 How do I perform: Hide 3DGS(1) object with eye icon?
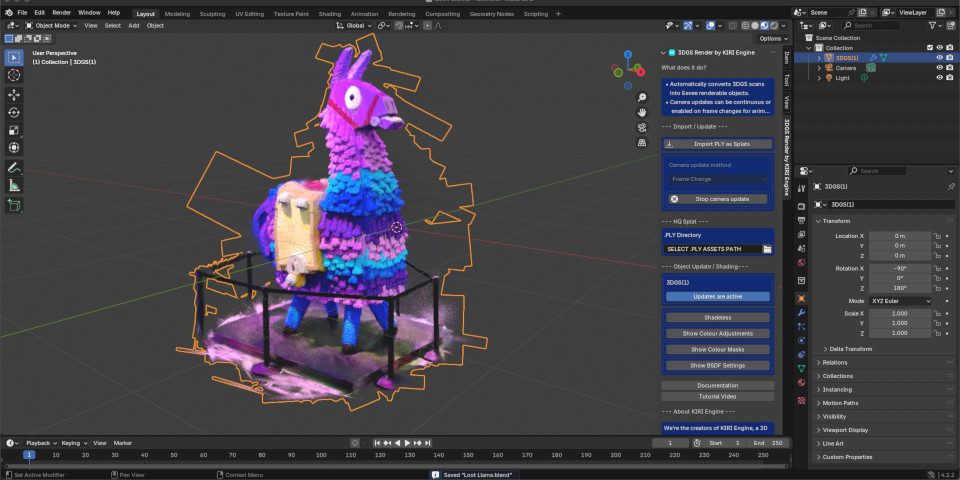(x=939, y=58)
